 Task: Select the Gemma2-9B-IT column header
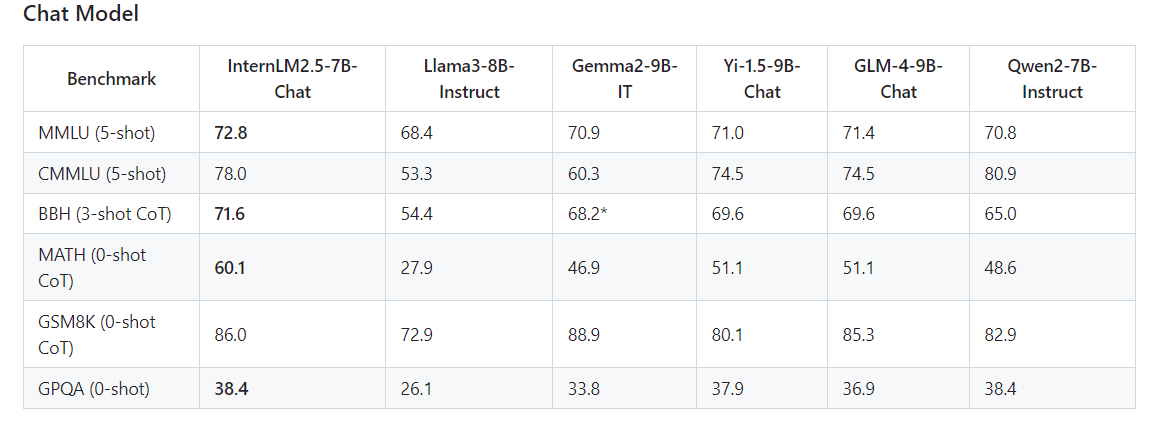point(624,78)
